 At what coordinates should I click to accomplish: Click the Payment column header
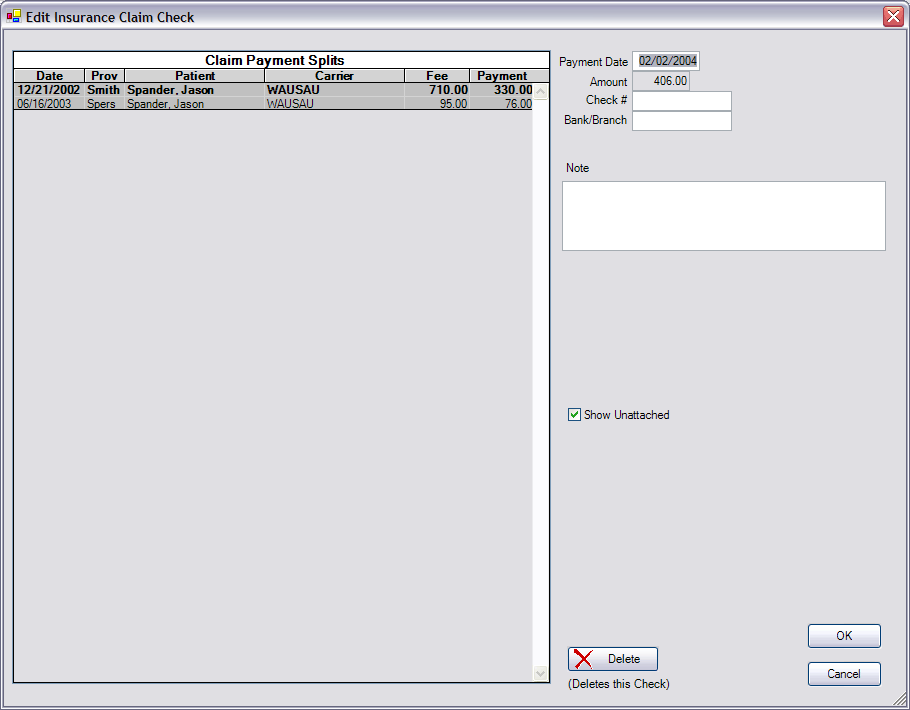(x=502, y=76)
